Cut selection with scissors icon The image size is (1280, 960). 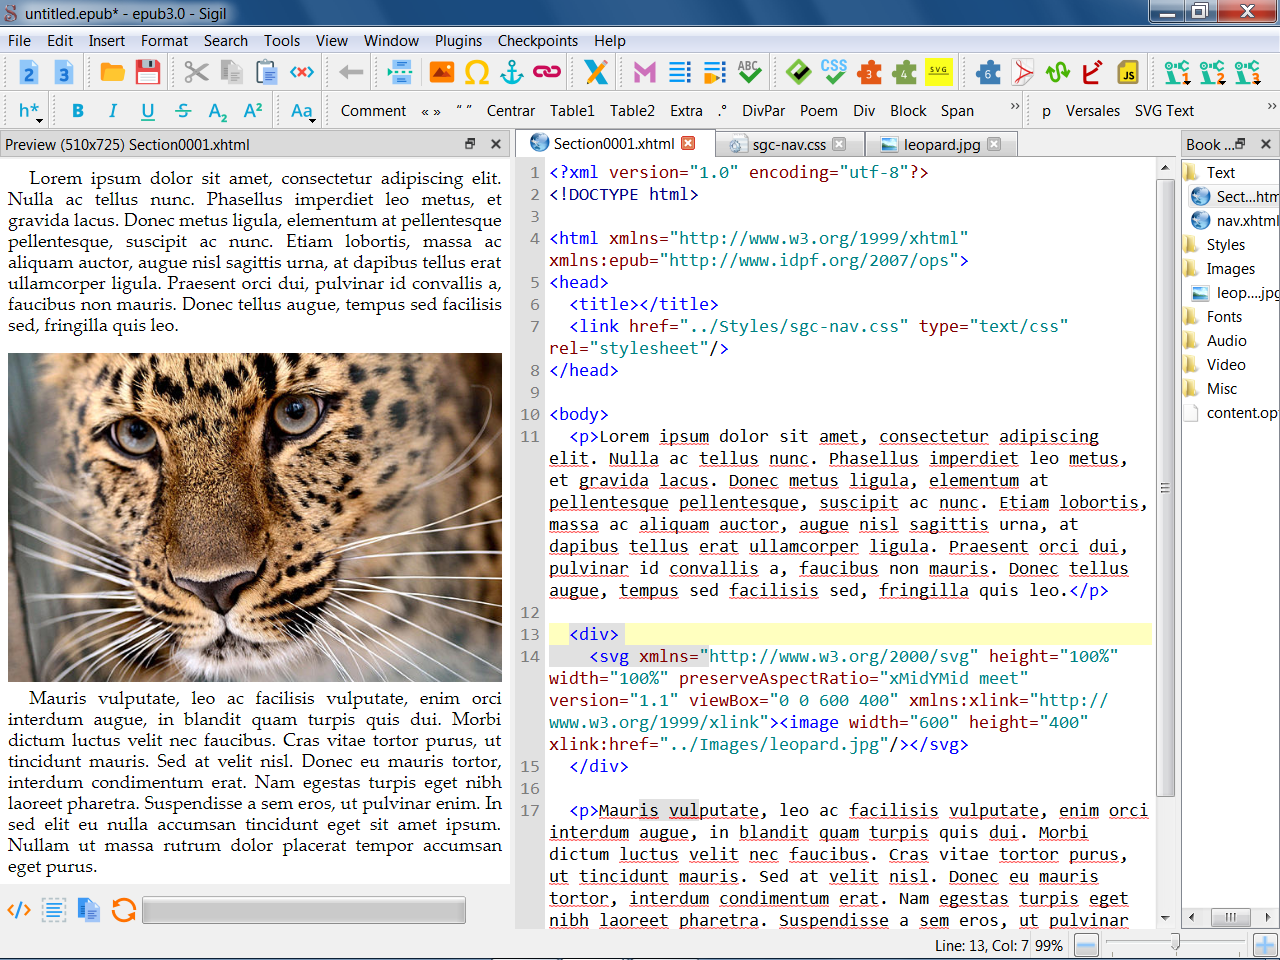(196, 72)
